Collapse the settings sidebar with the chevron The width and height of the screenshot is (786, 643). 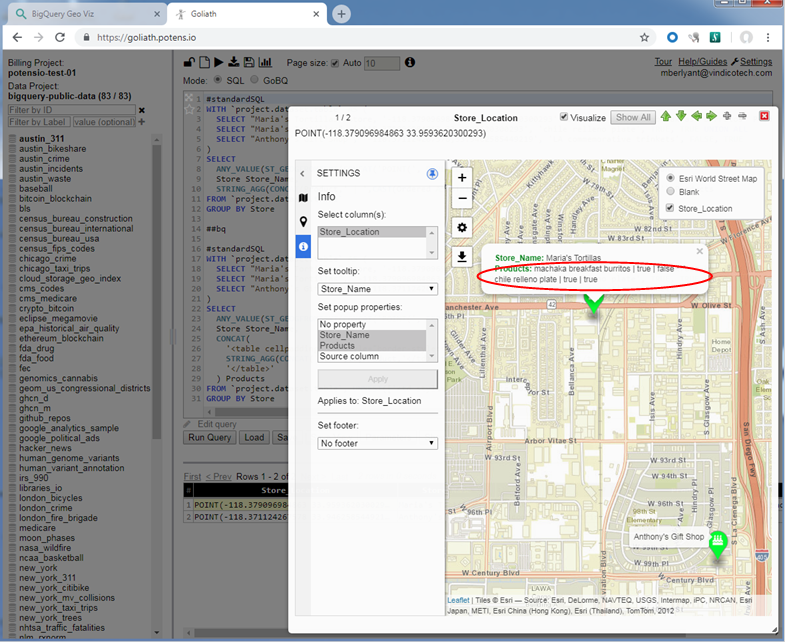(302, 173)
